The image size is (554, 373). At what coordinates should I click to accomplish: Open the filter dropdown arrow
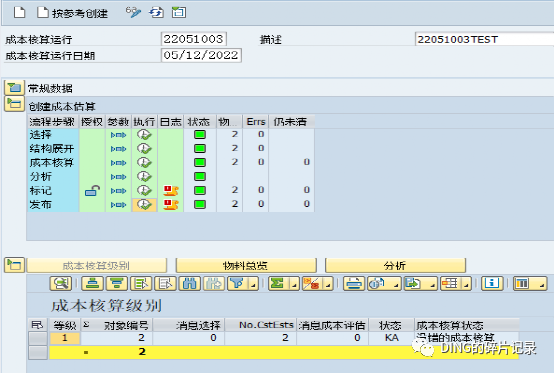(x=254, y=284)
